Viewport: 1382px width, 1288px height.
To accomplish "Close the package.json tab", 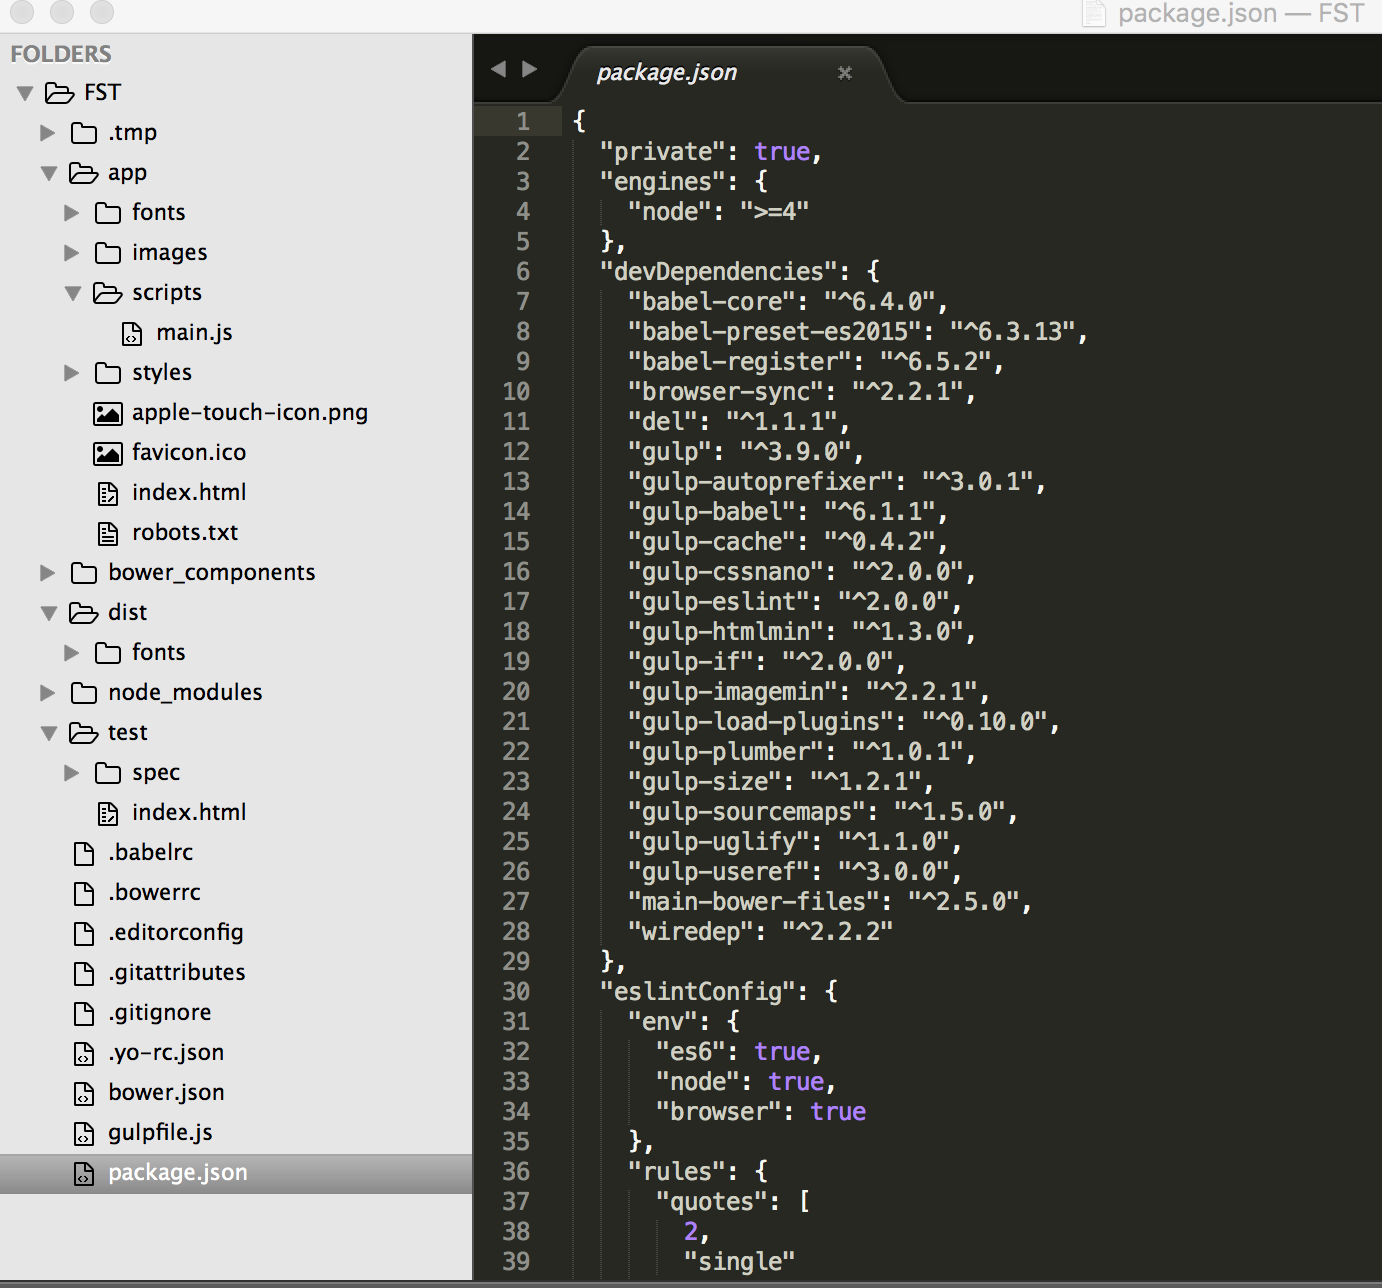I will (x=845, y=73).
